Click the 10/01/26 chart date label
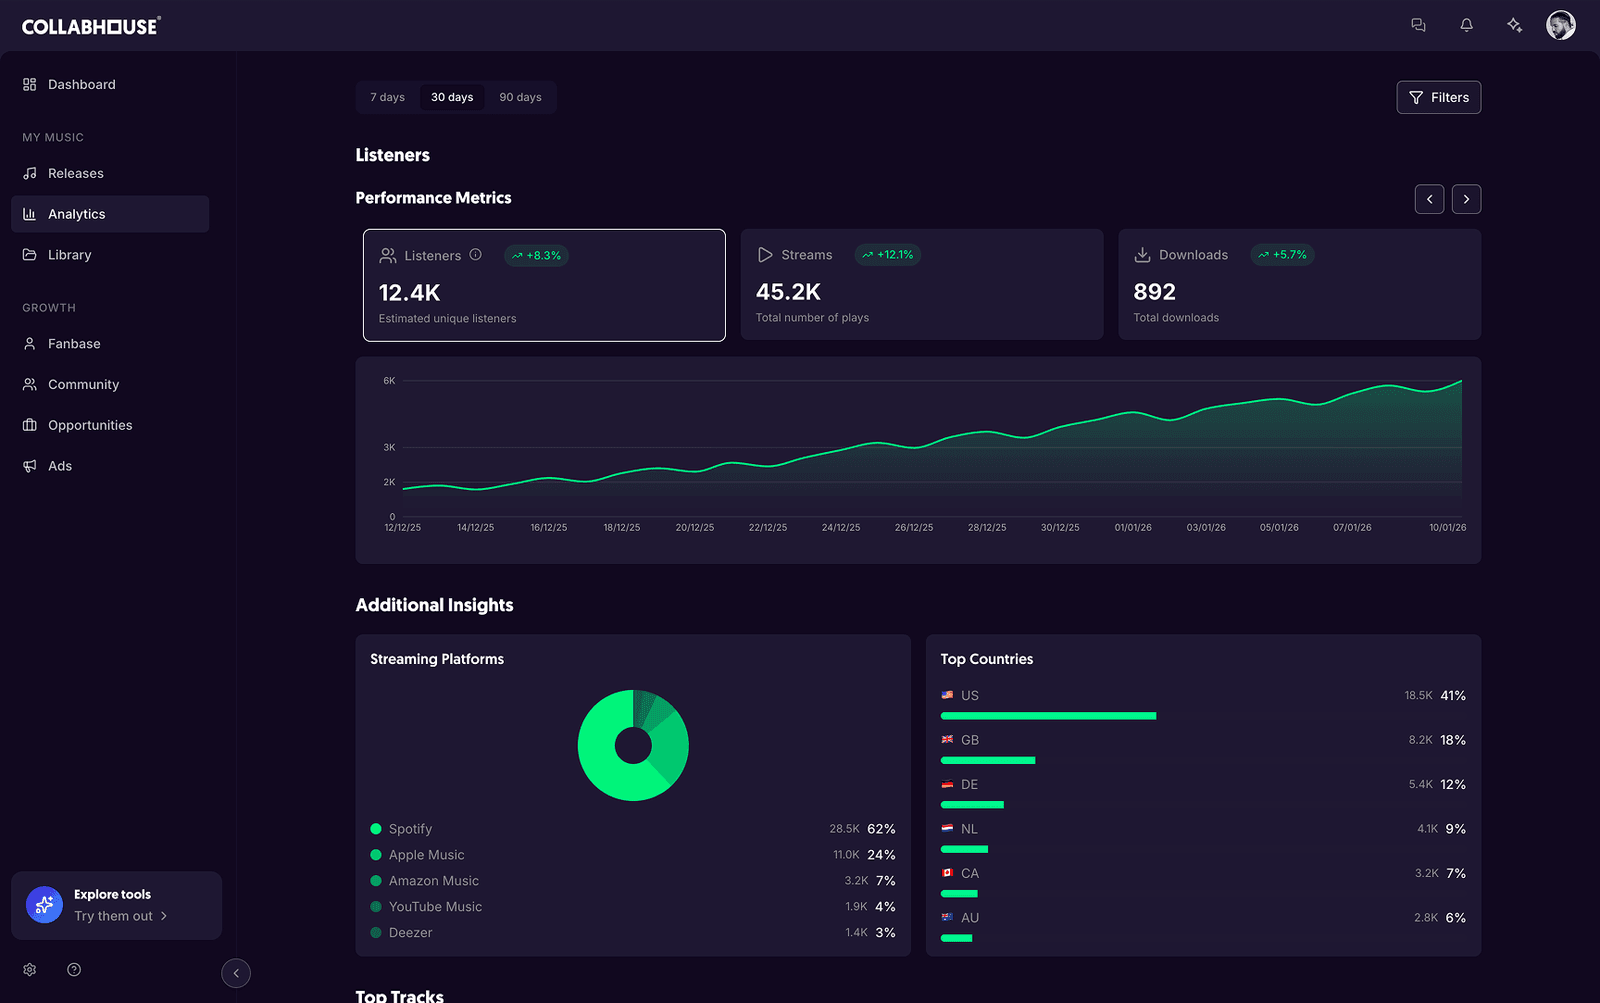The image size is (1600, 1003). coord(1447,527)
